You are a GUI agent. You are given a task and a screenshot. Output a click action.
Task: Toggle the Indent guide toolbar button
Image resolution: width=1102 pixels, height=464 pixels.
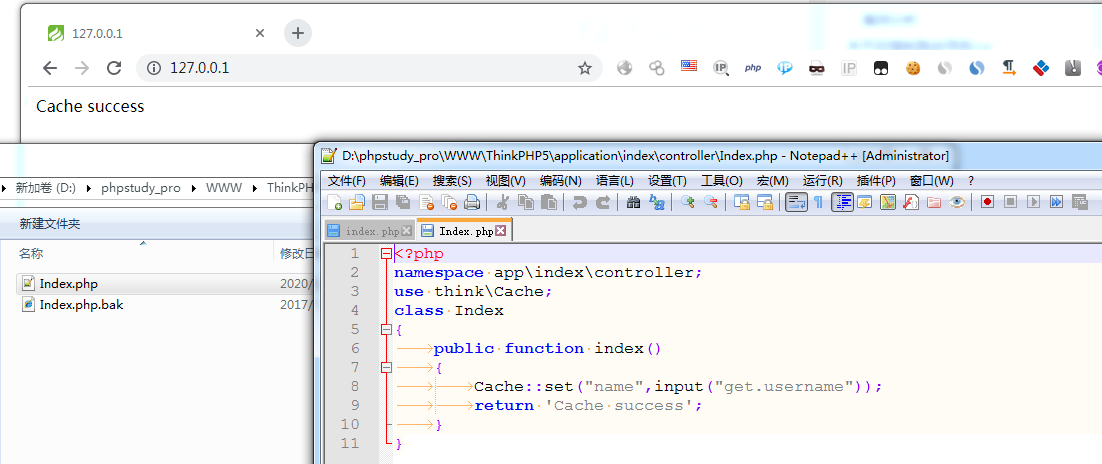click(x=842, y=202)
